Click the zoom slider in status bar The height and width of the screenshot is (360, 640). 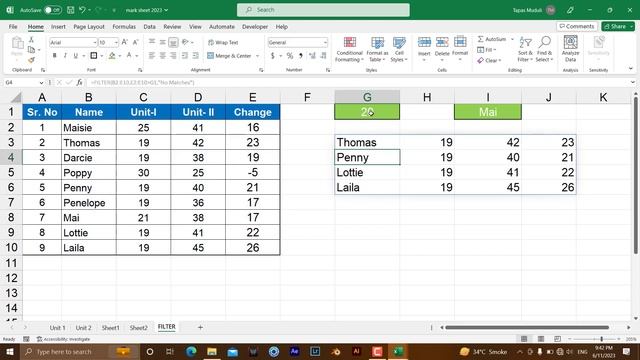(x=601, y=339)
